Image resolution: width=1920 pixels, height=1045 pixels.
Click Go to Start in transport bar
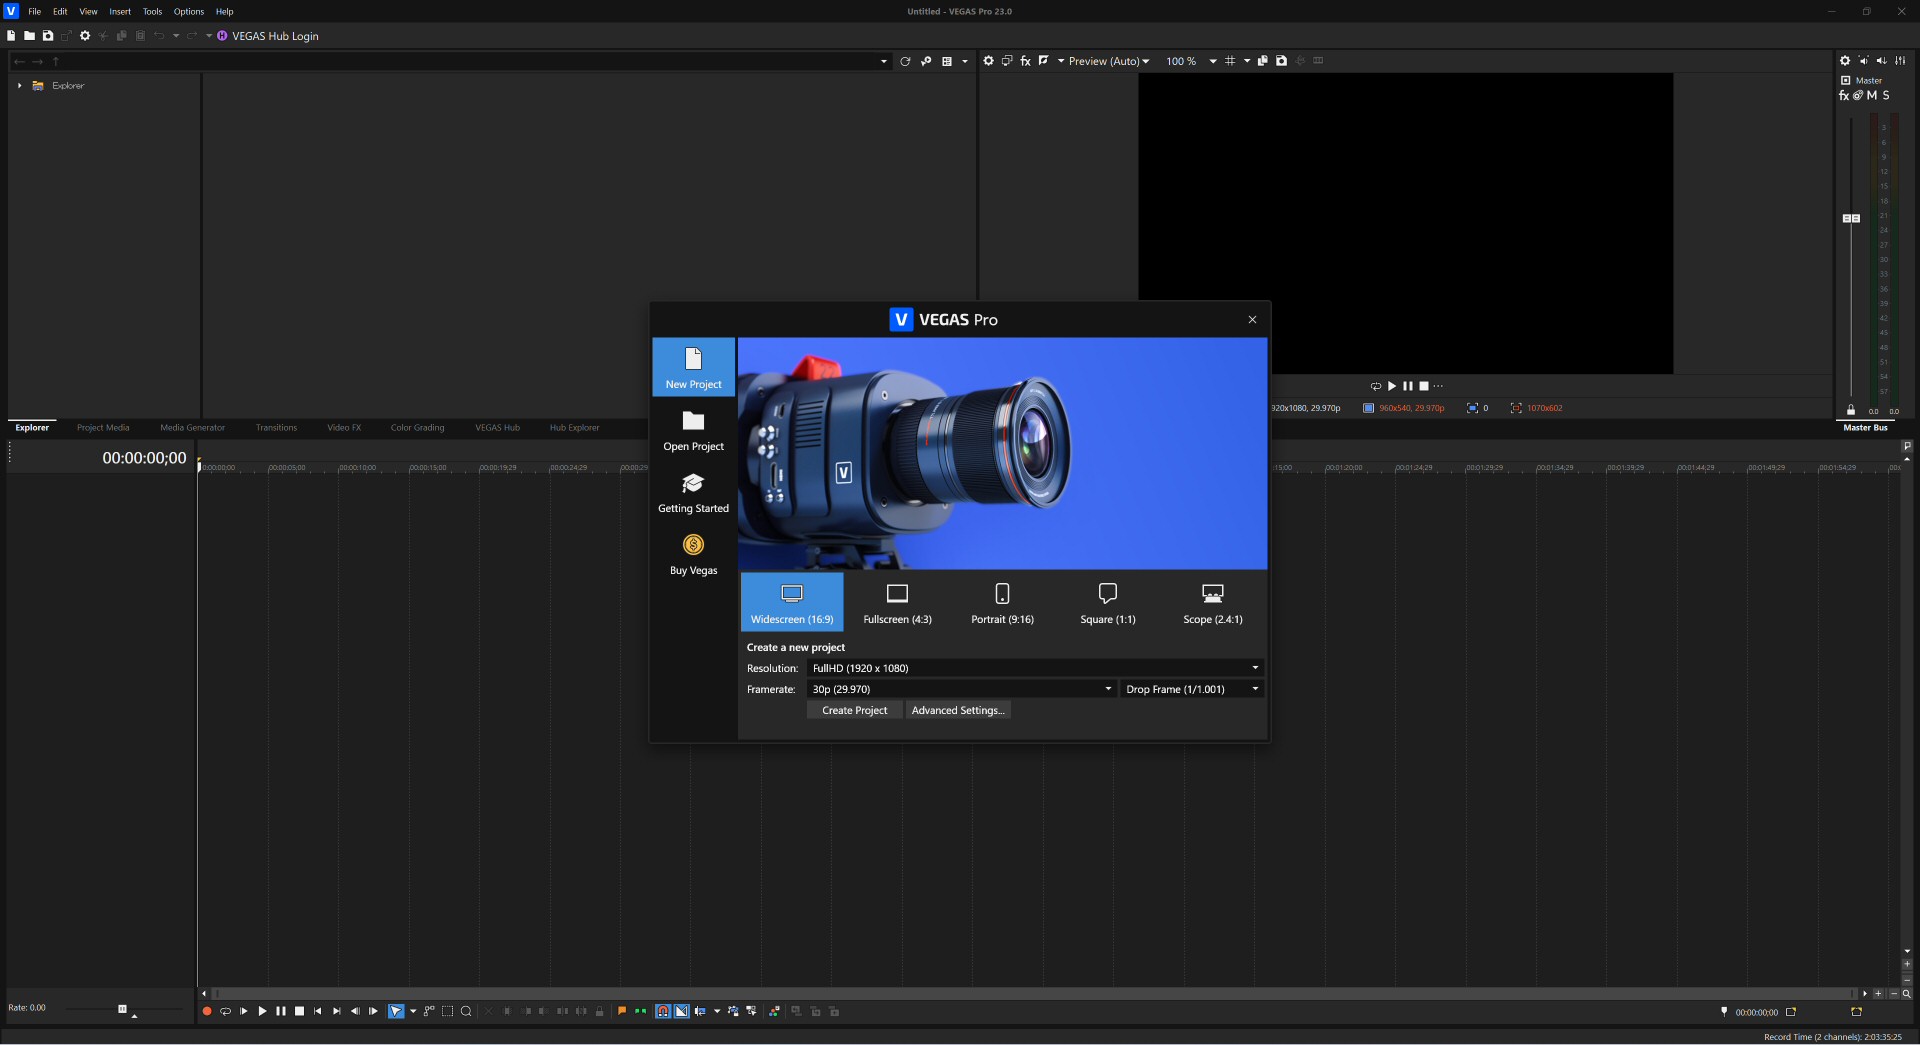[318, 1012]
